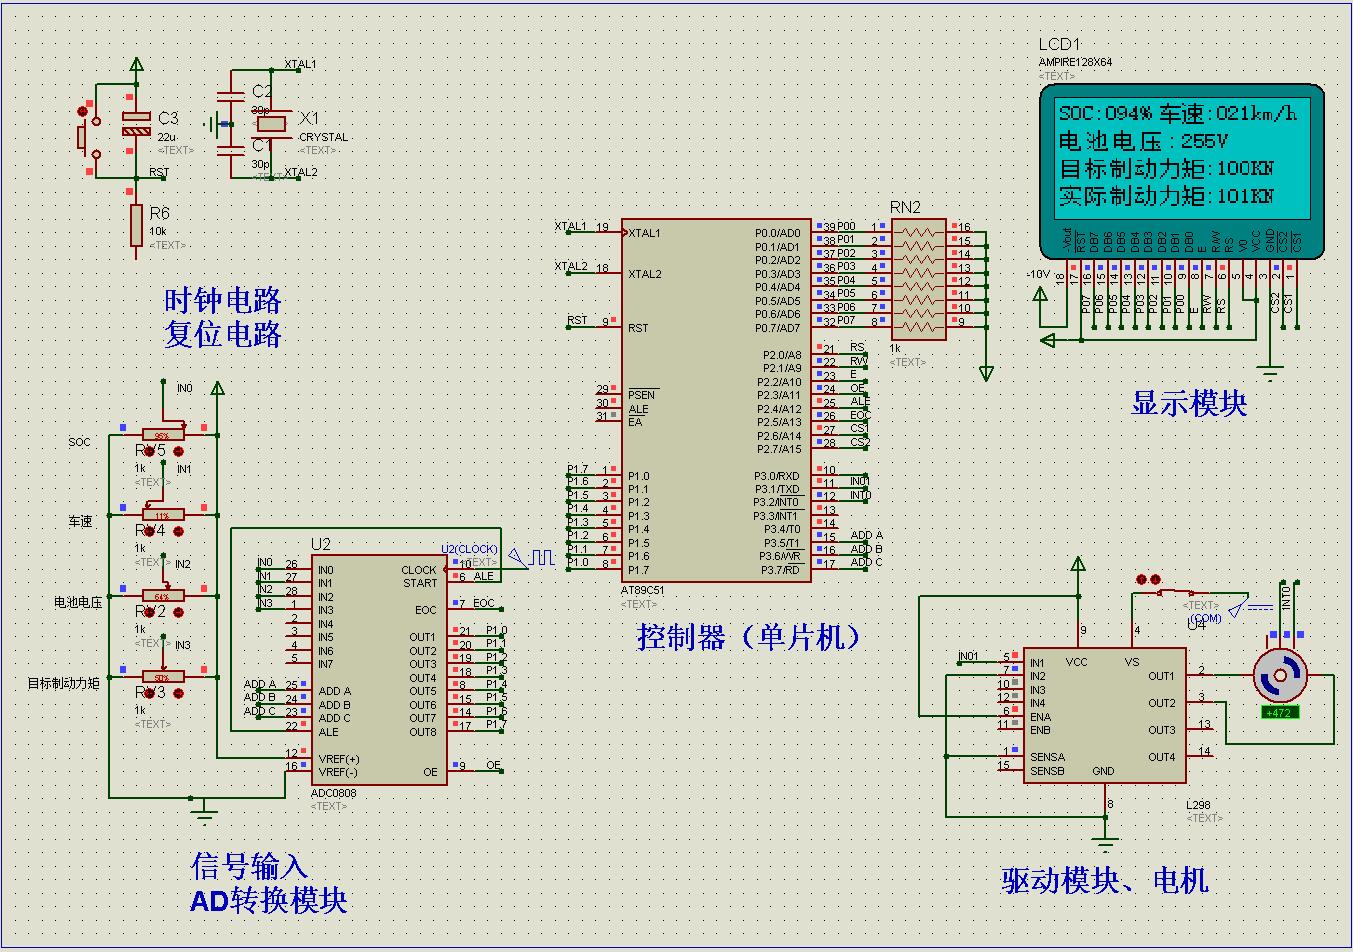Screen dimensions: 1353x952
Task: Select the AT89C51 microcontroller chip body
Action: [716, 400]
